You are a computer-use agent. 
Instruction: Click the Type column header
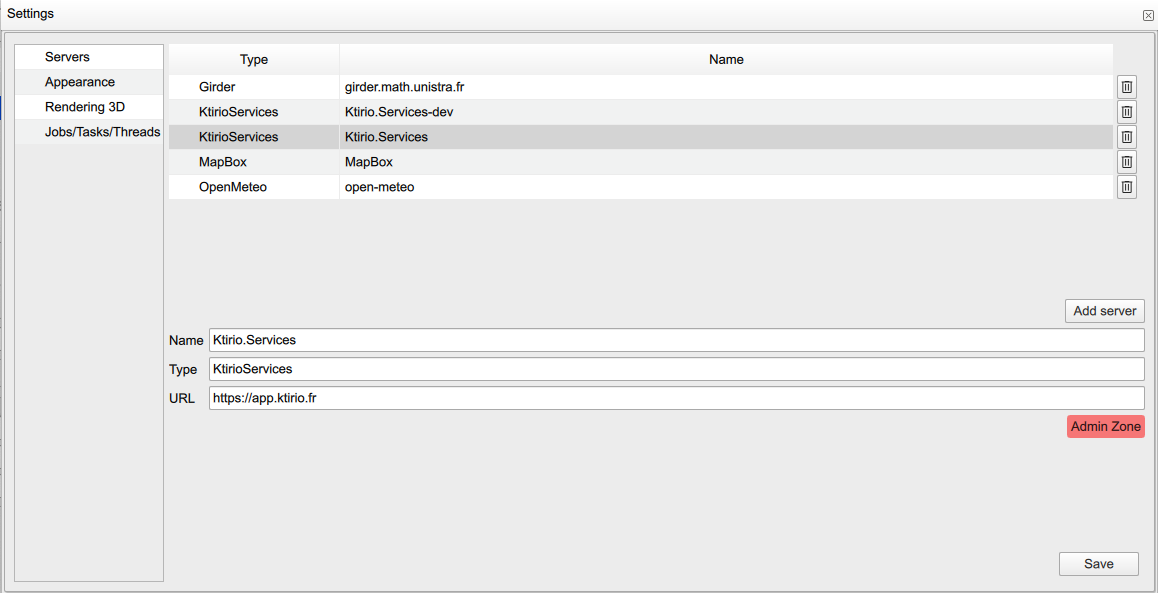point(253,59)
